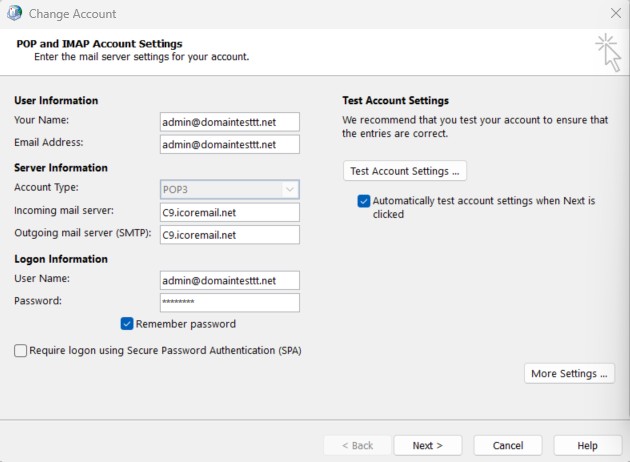Click the POP and IMAP Account Settings heading
The width and height of the screenshot is (630, 462).
[x=100, y=44]
